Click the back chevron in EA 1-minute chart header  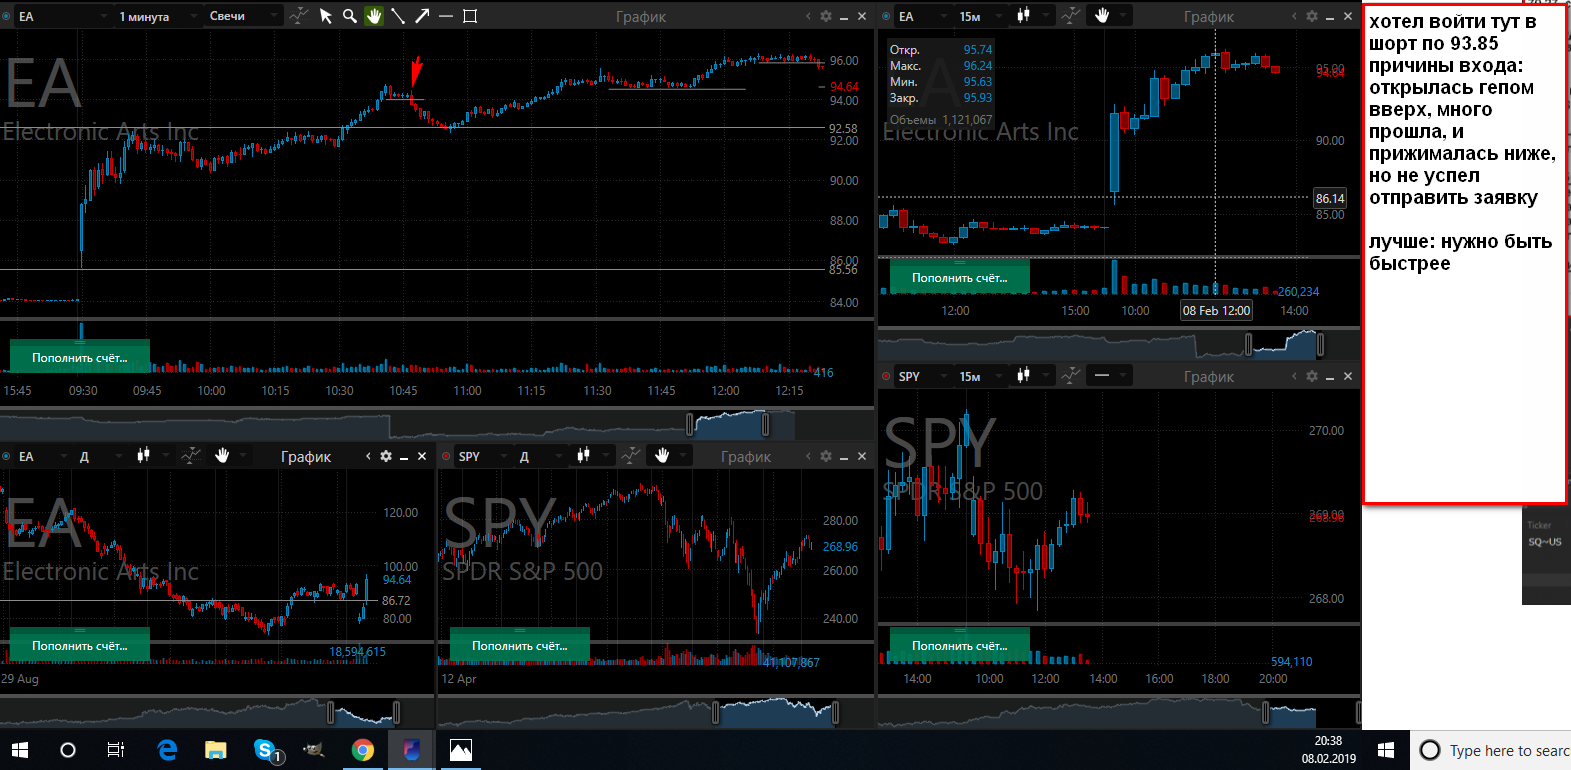coord(808,16)
